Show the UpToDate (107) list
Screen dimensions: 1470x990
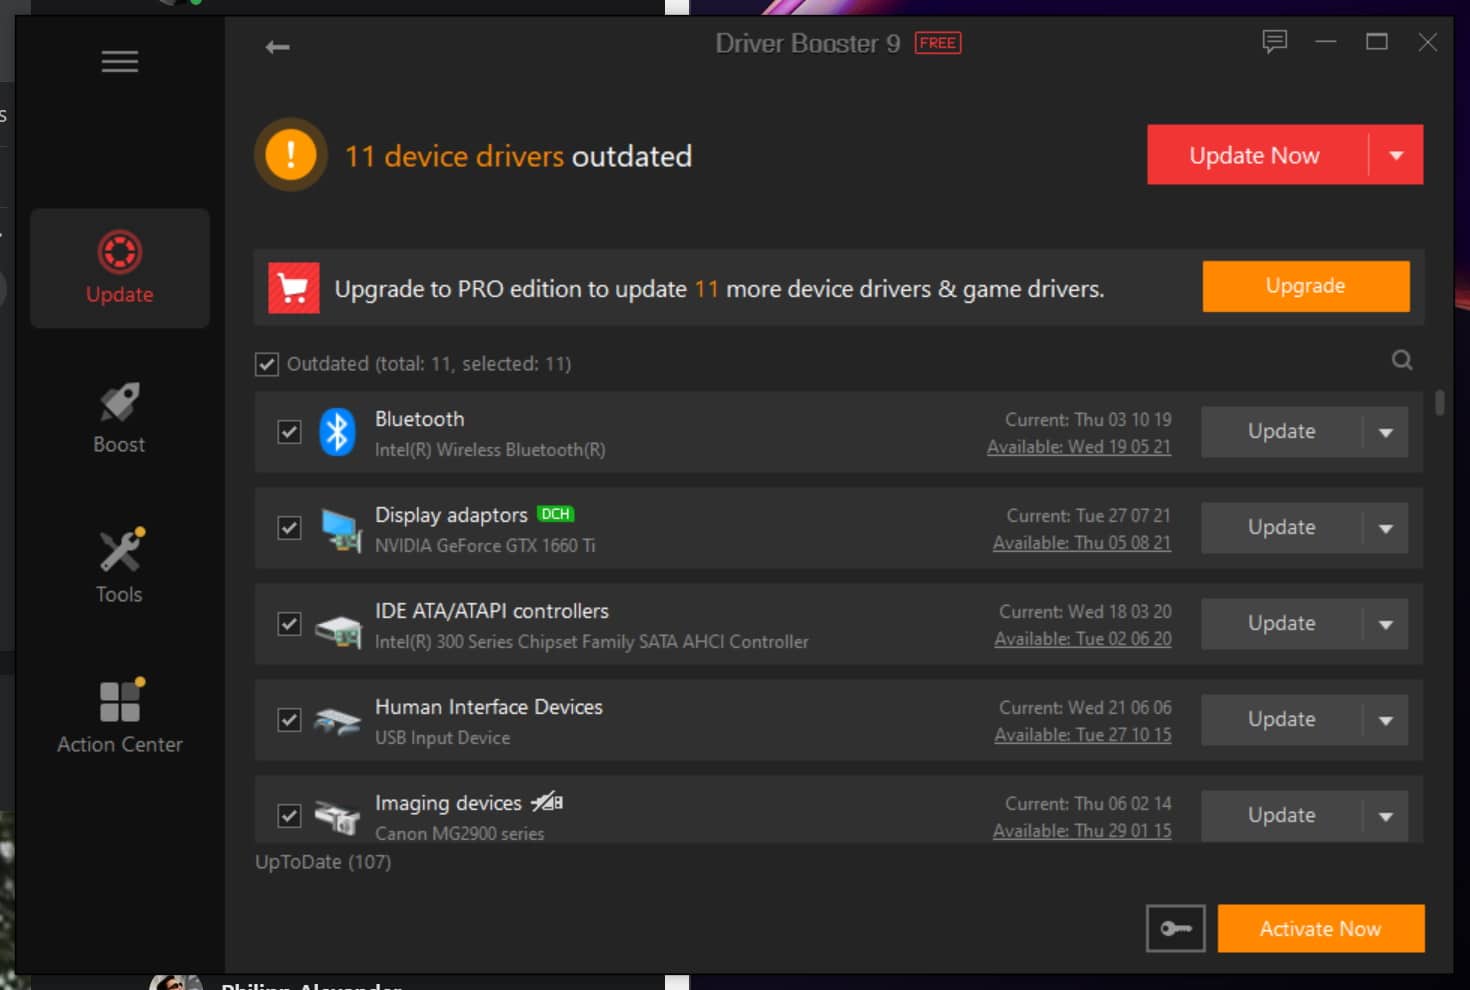click(323, 861)
